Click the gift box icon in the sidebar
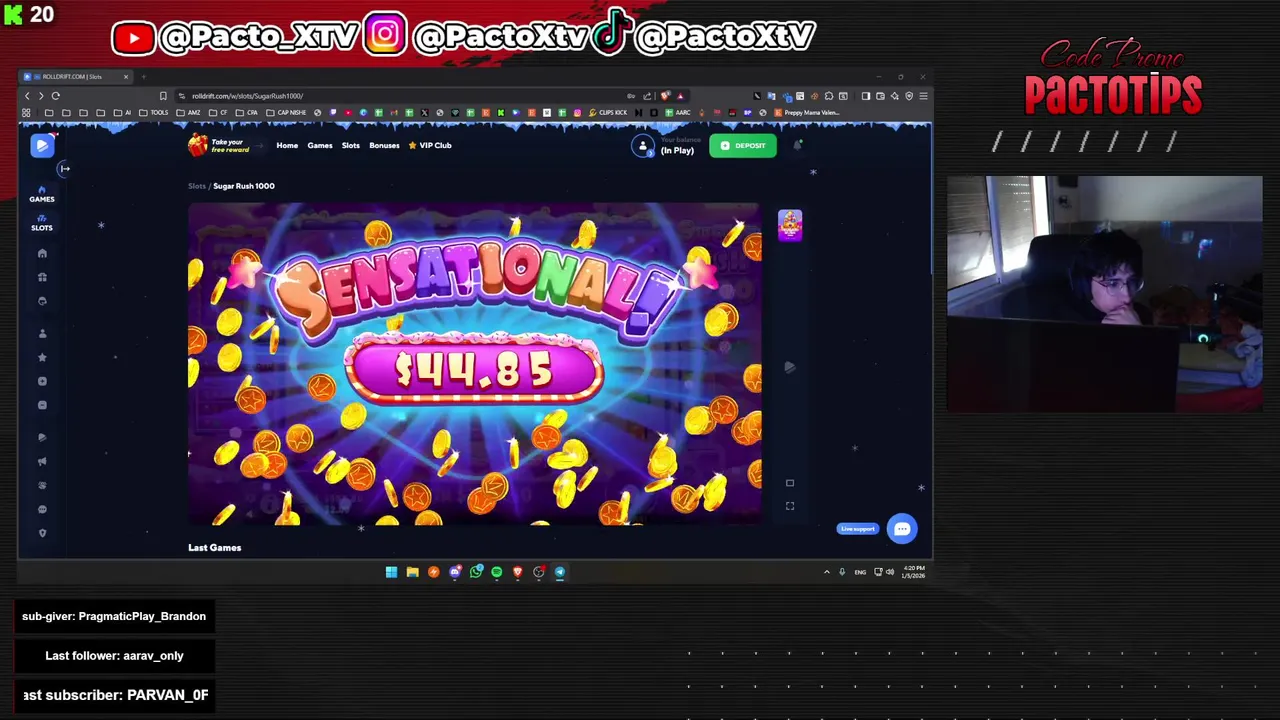This screenshot has width=1280, height=720. [x=42, y=277]
